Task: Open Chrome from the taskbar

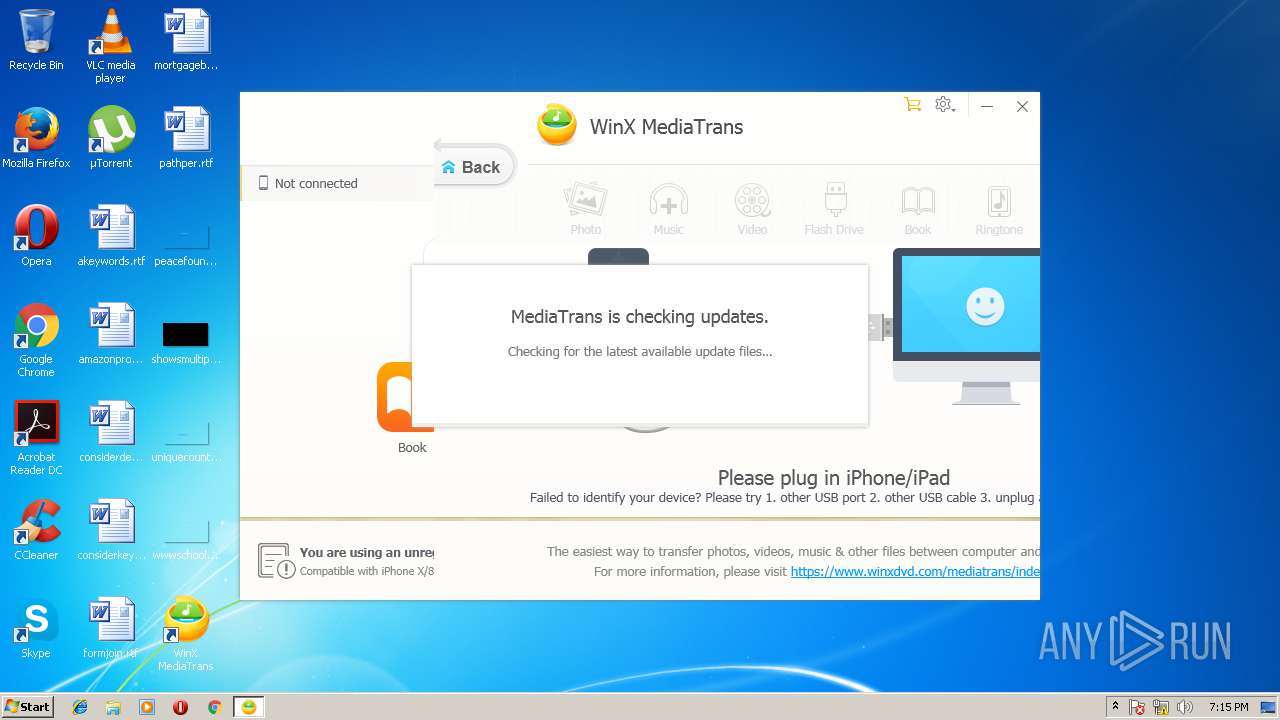Action: (x=214, y=707)
